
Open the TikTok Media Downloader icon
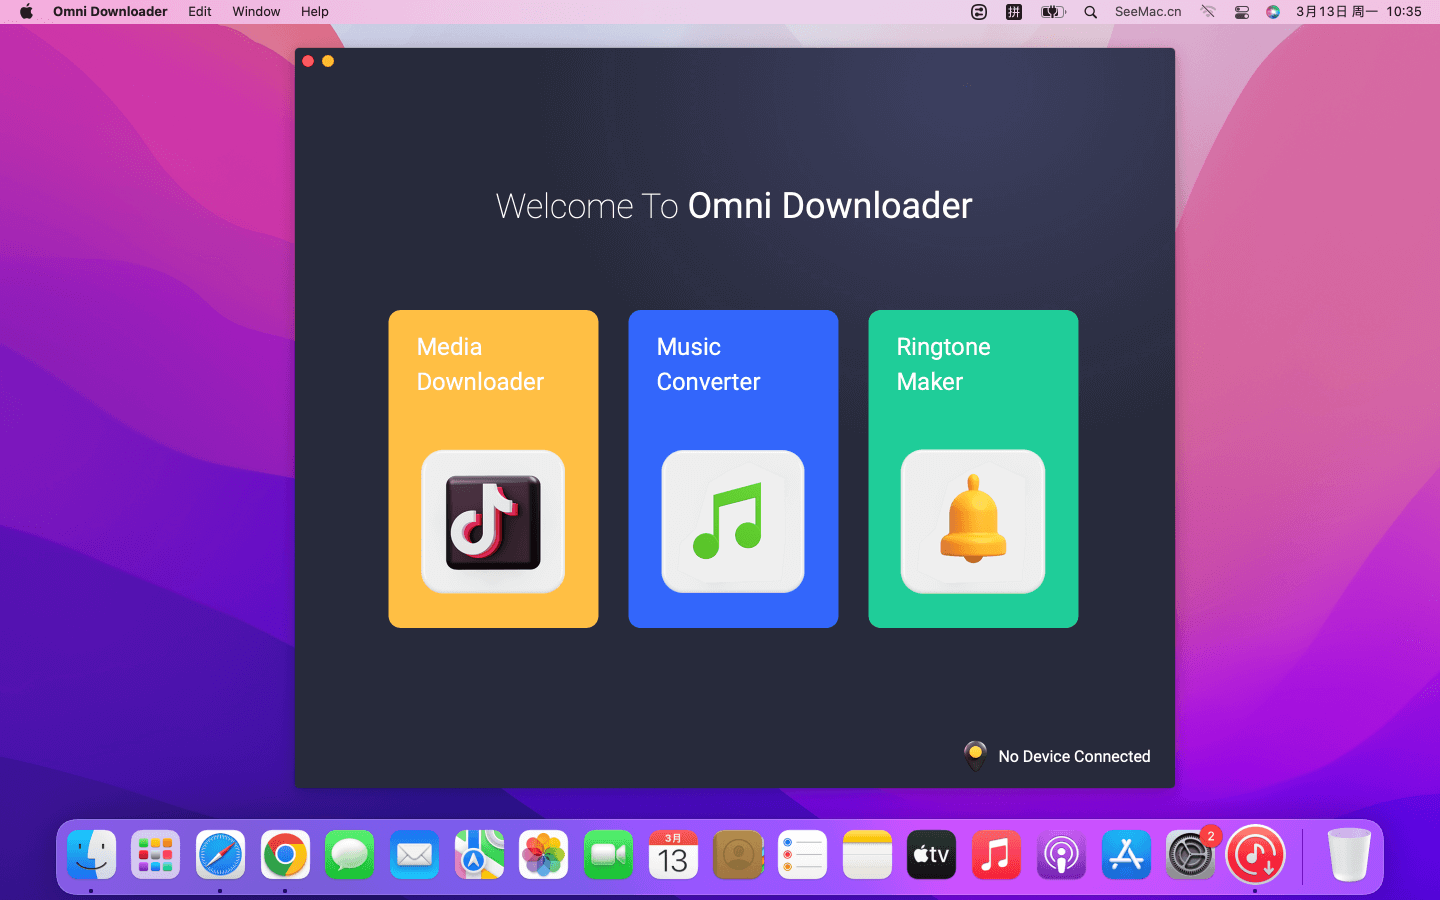493,521
